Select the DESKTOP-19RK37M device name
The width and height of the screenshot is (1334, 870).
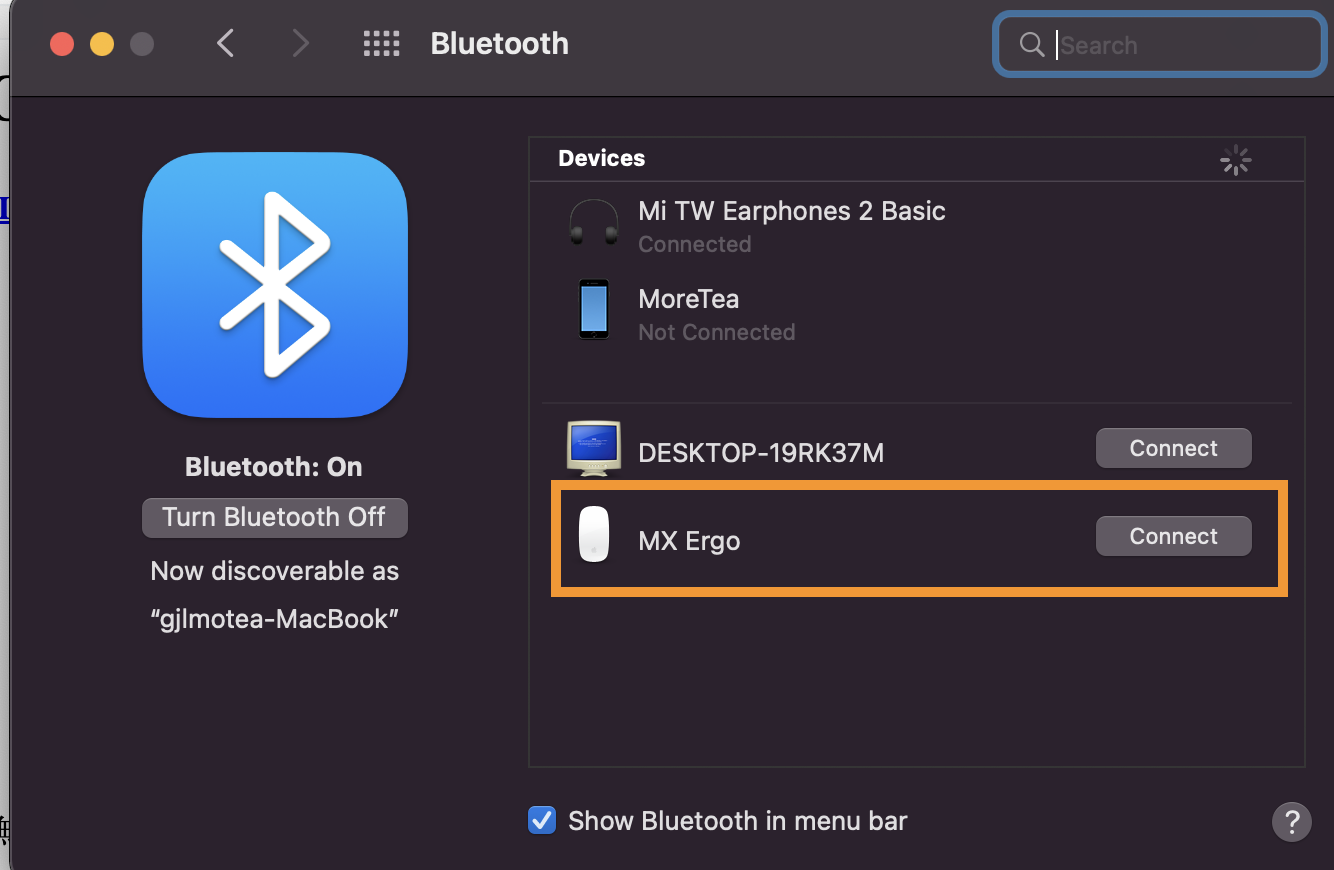click(761, 453)
